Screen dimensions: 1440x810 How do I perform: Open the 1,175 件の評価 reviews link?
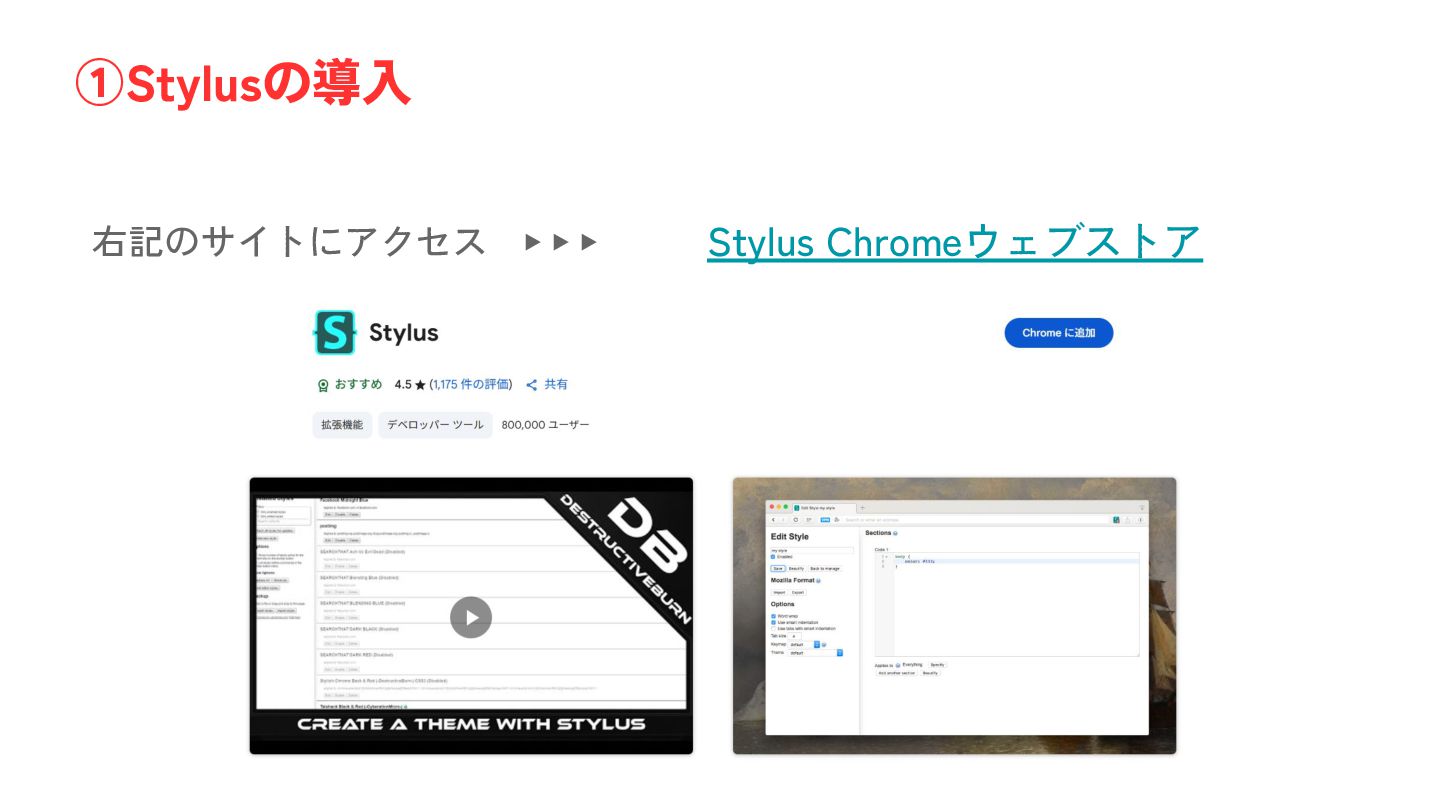[471, 384]
